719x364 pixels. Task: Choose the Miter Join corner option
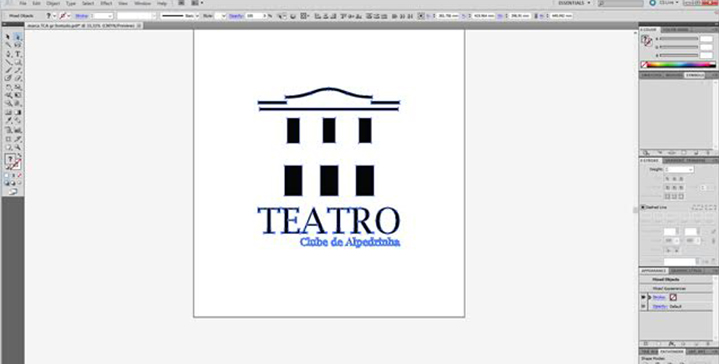(668, 188)
